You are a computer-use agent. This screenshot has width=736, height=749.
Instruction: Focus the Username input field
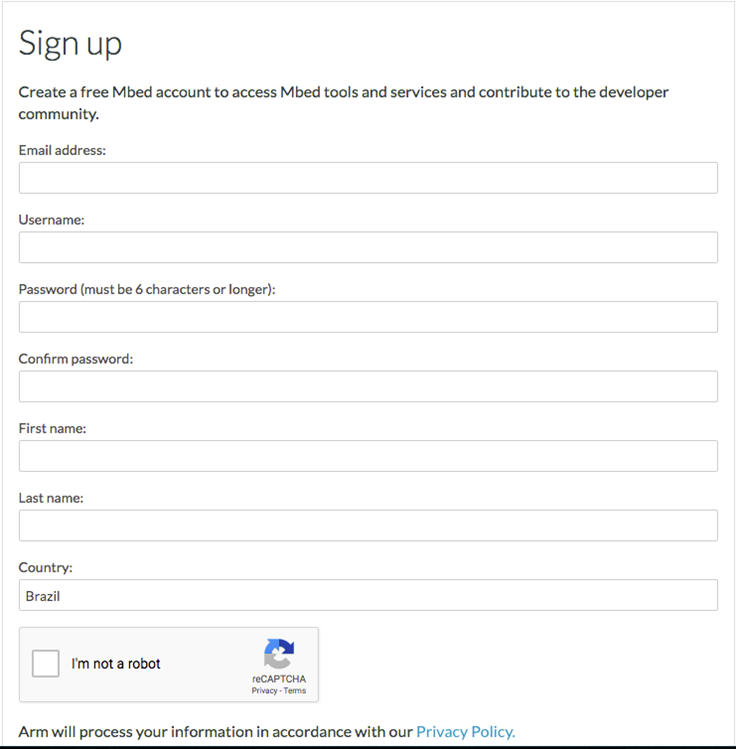point(368,247)
